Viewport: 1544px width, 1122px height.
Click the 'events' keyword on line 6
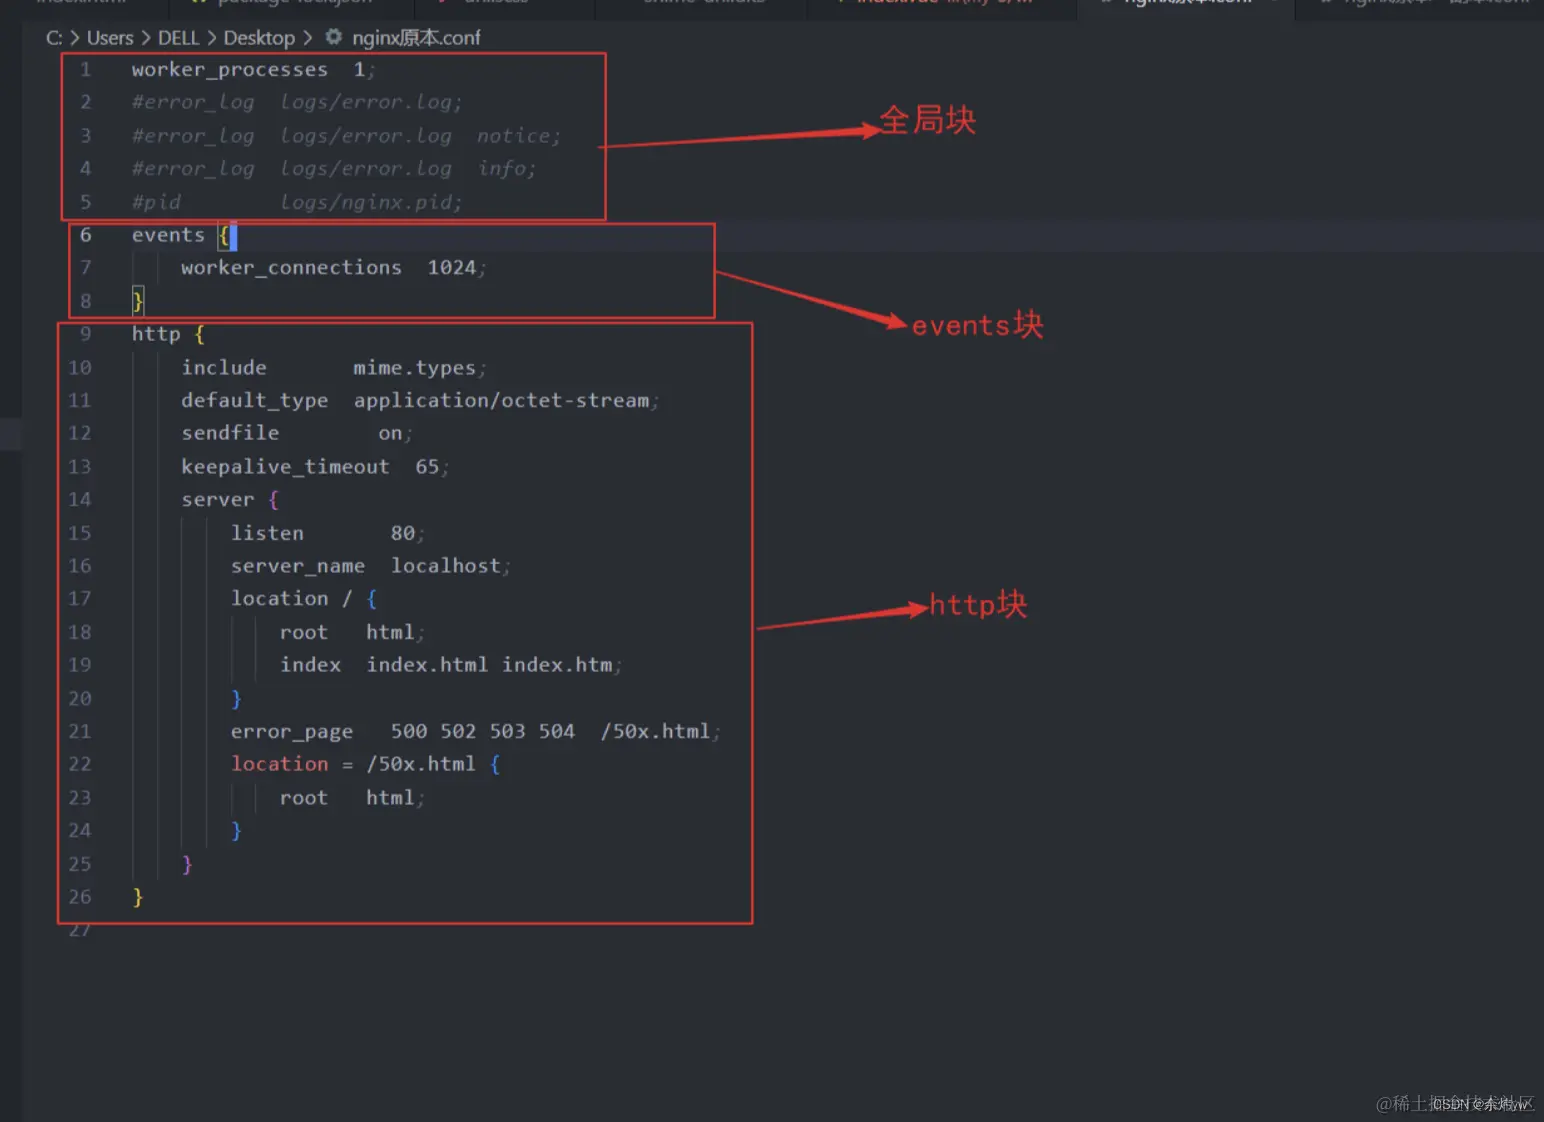click(168, 235)
